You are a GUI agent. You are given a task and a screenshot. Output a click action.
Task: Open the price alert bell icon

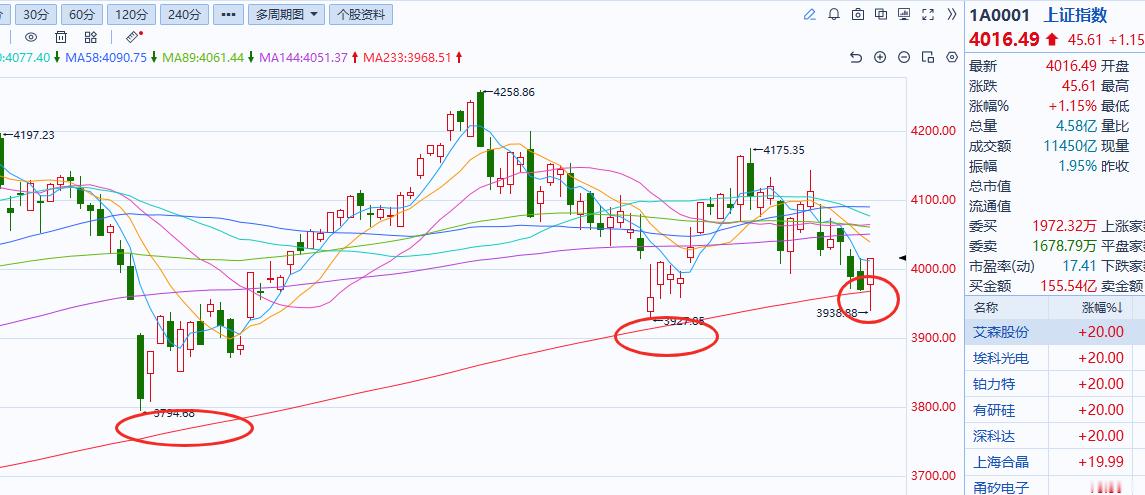click(834, 14)
